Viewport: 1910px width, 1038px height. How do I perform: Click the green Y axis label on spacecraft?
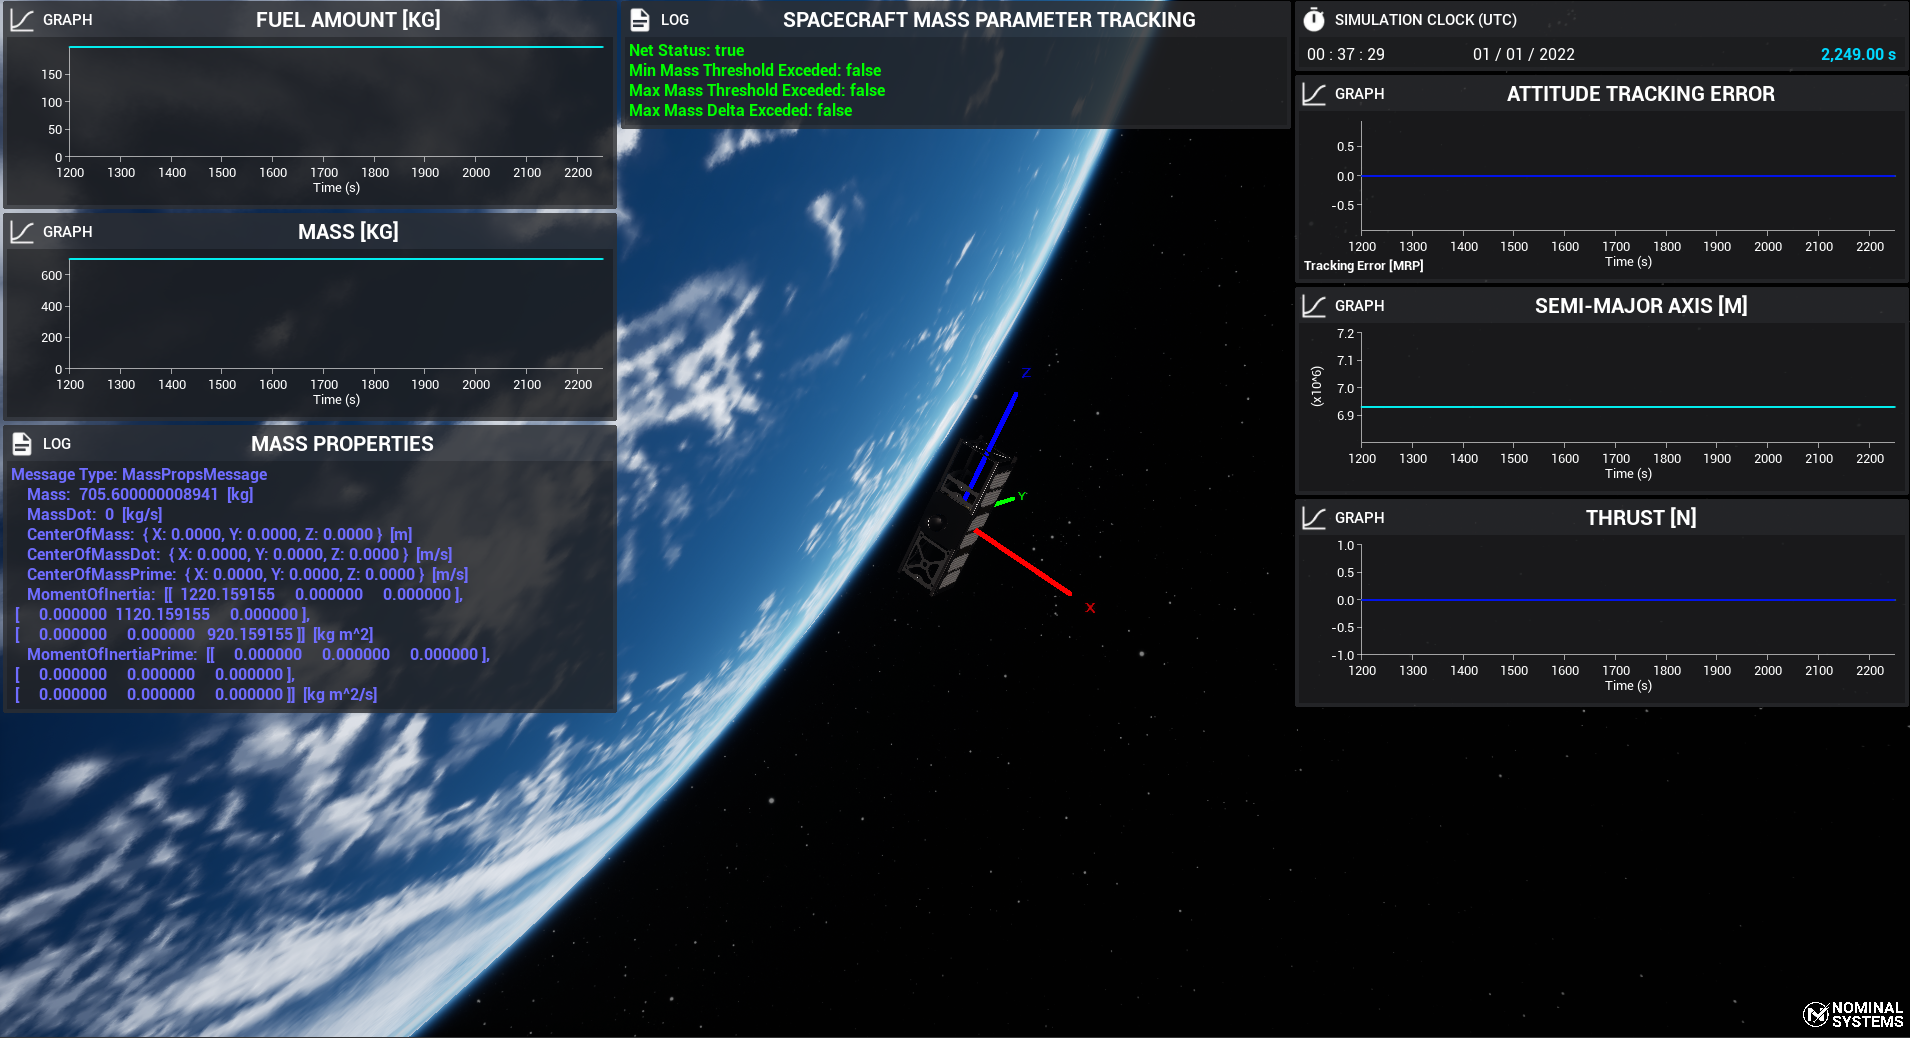[1022, 496]
